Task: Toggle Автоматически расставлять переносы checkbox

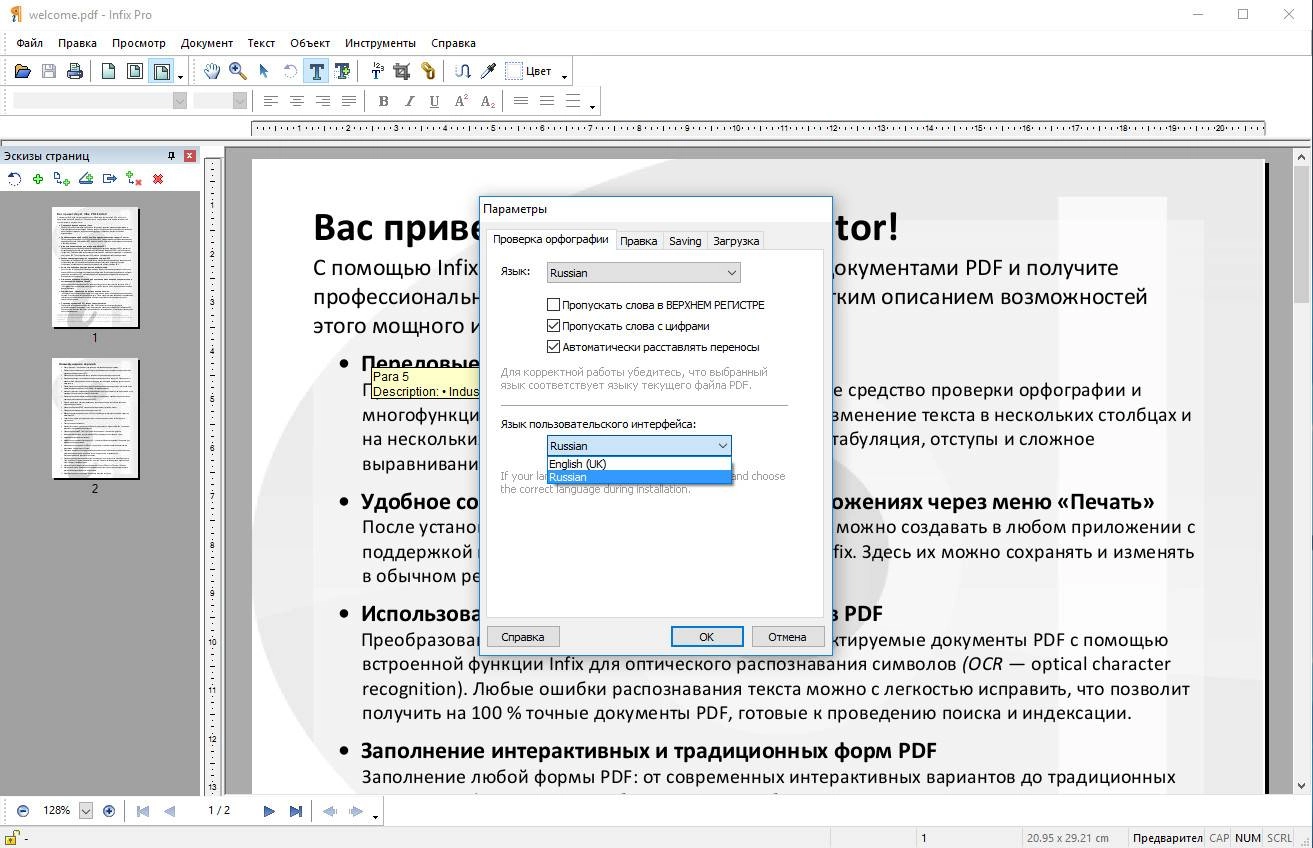Action: click(554, 346)
